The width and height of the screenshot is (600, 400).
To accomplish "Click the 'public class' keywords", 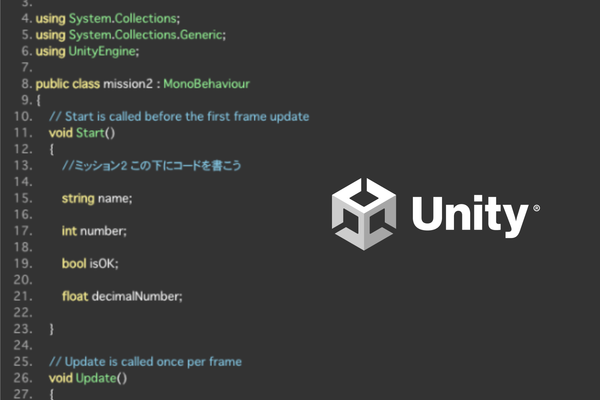I will coord(68,84).
